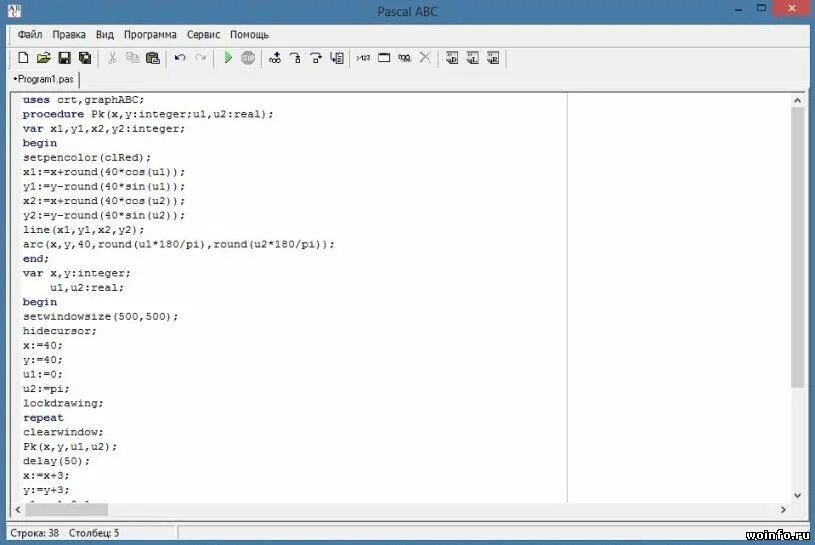The height and width of the screenshot is (545, 815).
Task: Click the vertical scrollbar thumb
Action: tap(797, 247)
